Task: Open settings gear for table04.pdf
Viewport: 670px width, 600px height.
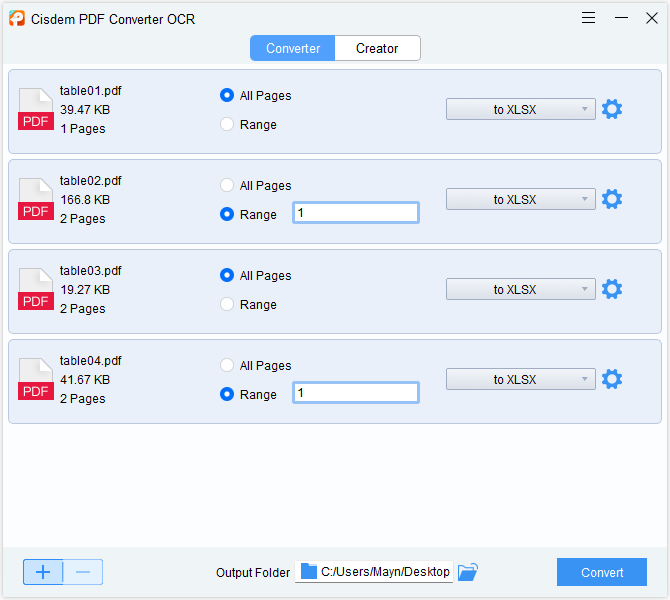Action: (612, 380)
